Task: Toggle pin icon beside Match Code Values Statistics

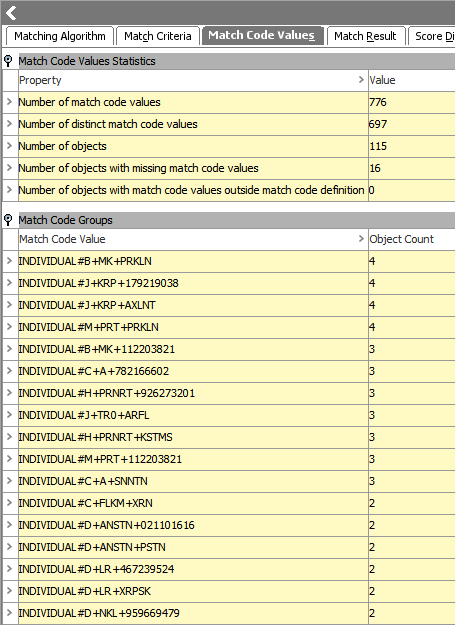Action: click(x=8, y=61)
